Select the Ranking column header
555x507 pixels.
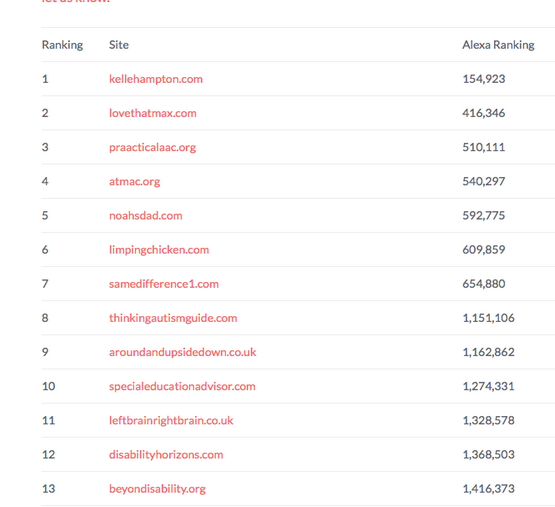pos(62,45)
